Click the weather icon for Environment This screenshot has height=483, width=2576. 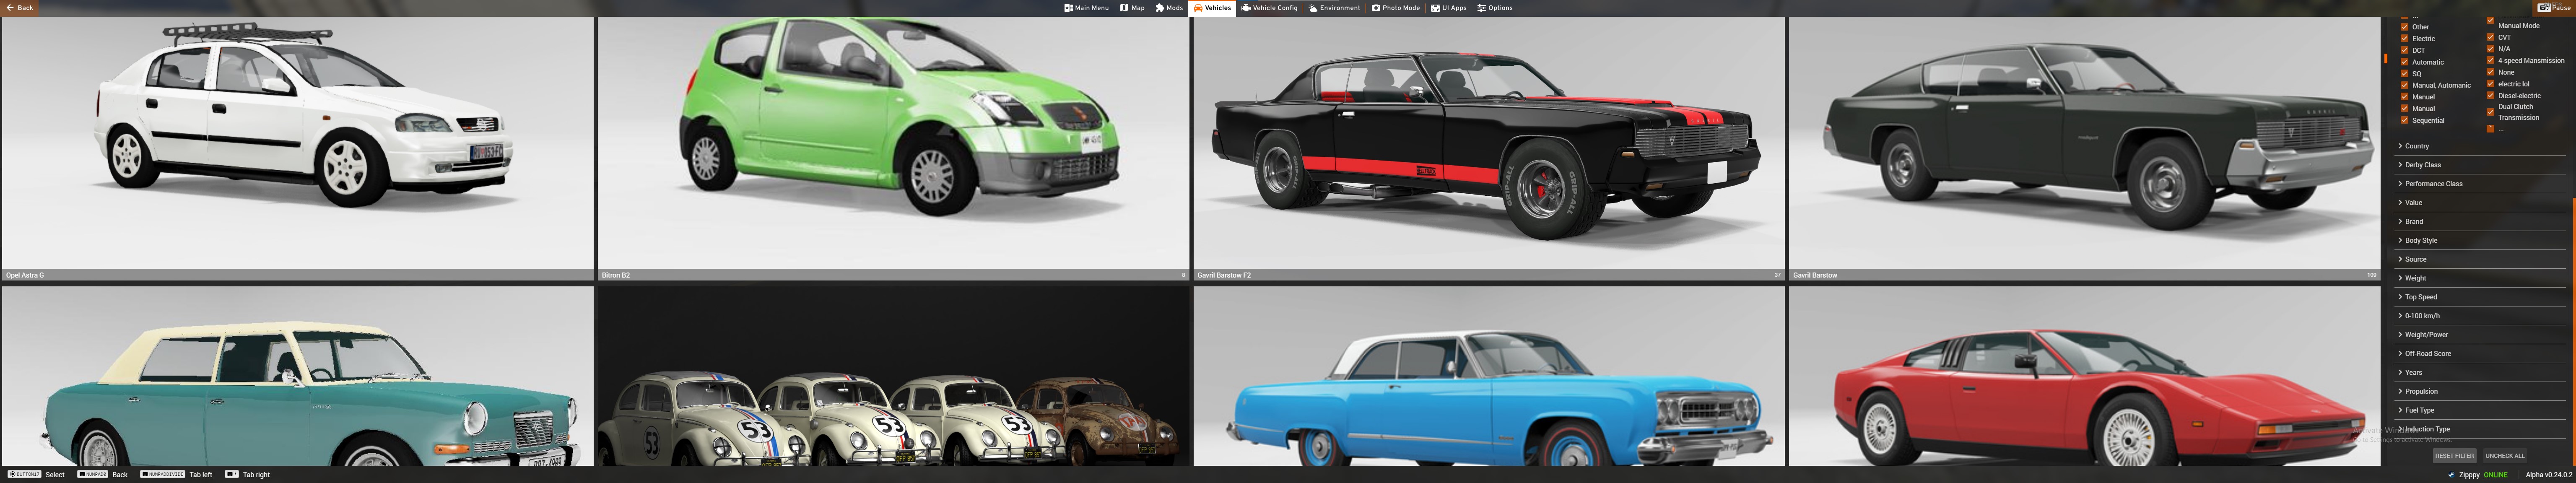(x=1313, y=8)
